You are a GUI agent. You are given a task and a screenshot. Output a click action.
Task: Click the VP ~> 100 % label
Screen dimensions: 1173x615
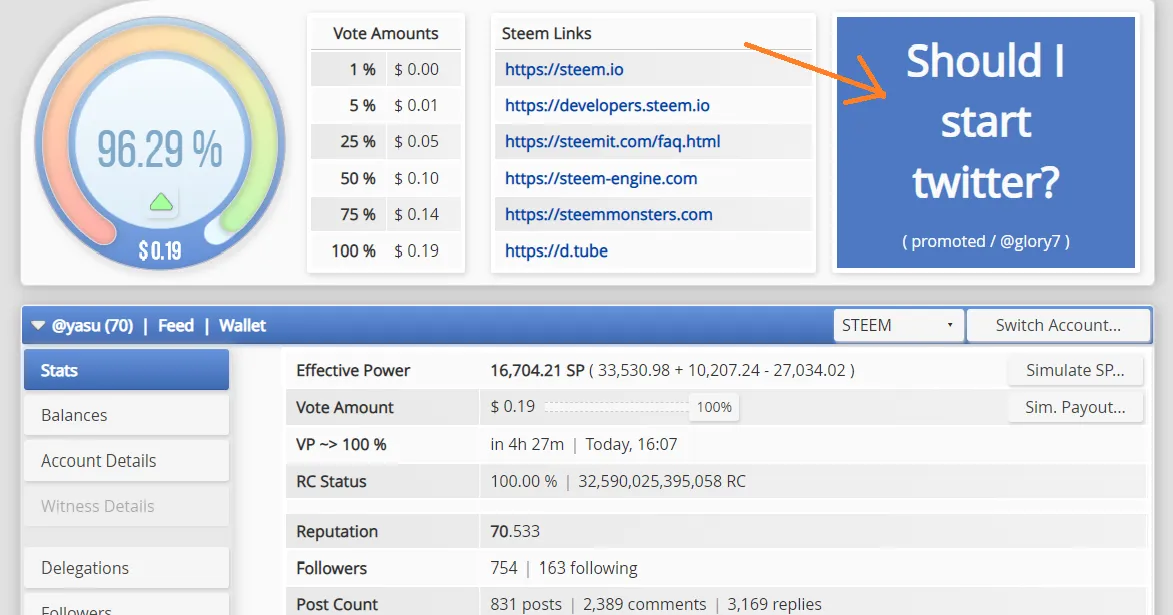341,444
